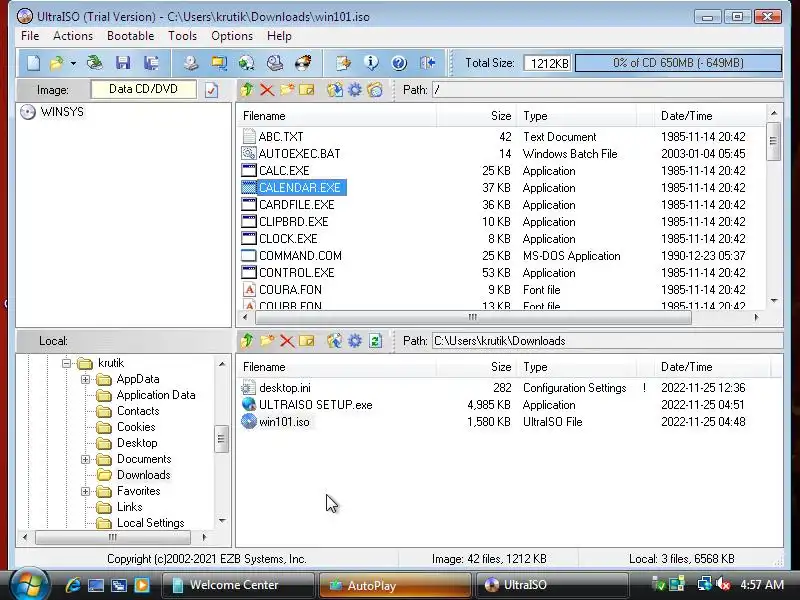Click the Total Size value field
This screenshot has width=800, height=600.
547,63
